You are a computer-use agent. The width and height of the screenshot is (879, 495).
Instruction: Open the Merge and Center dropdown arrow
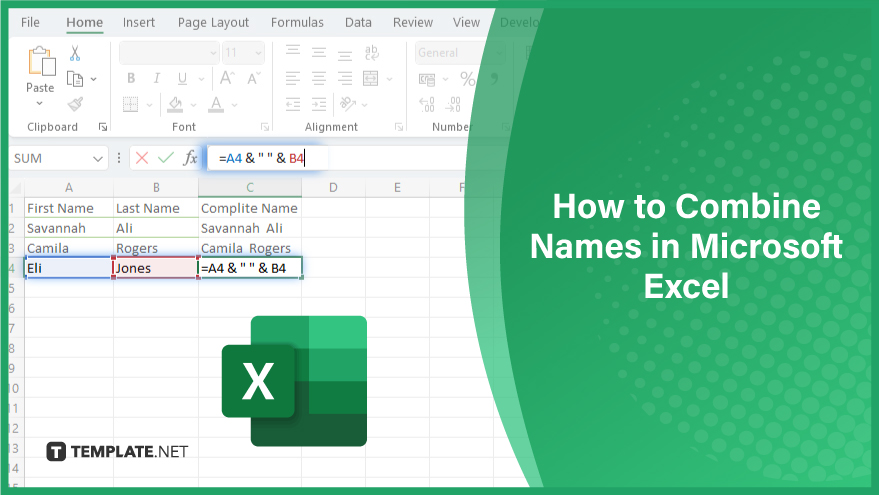390,79
